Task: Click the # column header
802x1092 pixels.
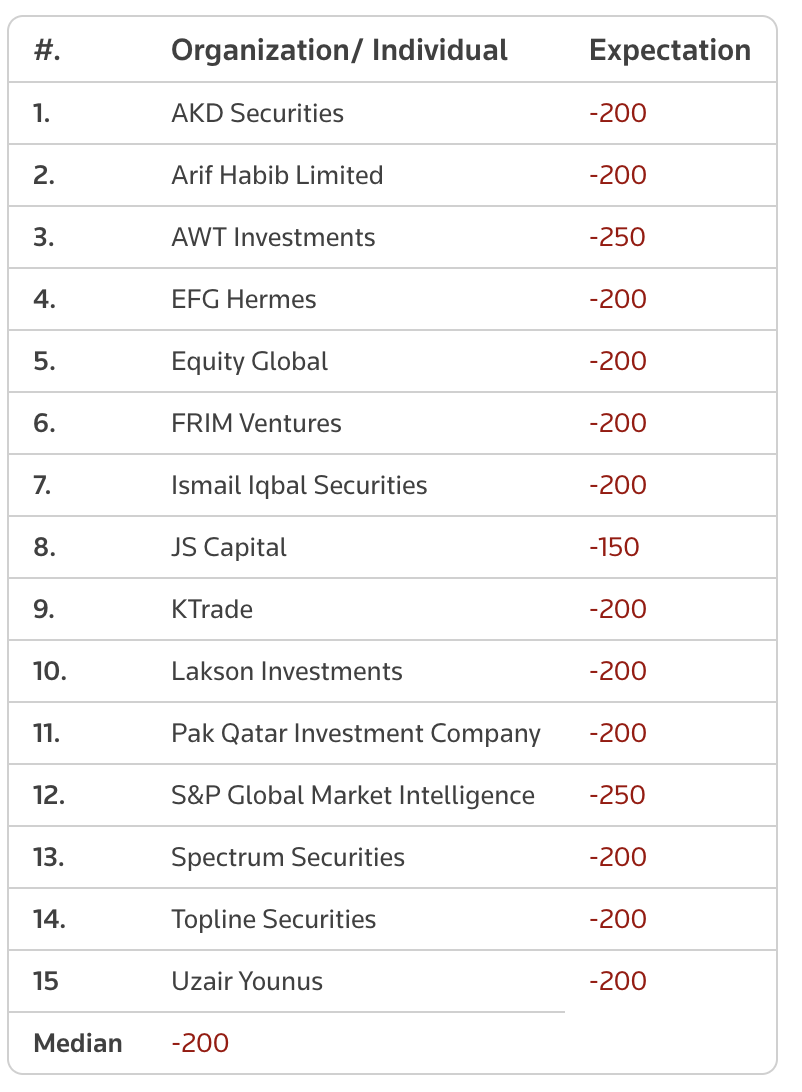Action: tap(47, 51)
